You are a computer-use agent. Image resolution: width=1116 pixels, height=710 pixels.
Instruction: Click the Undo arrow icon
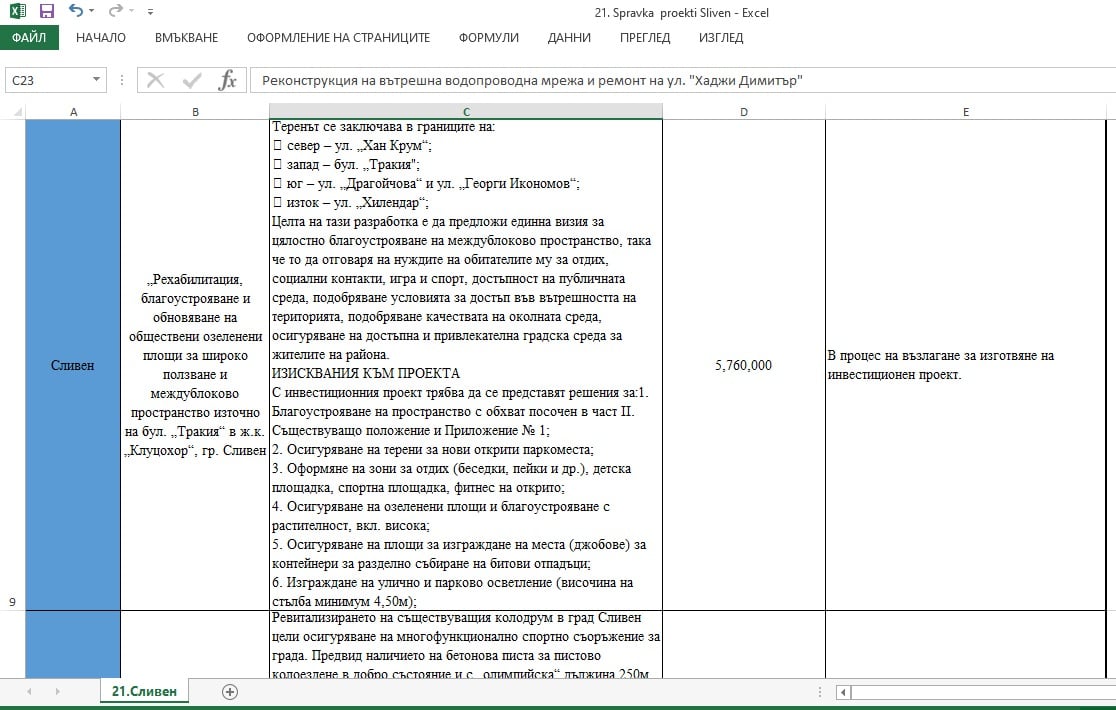coord(76,12)
